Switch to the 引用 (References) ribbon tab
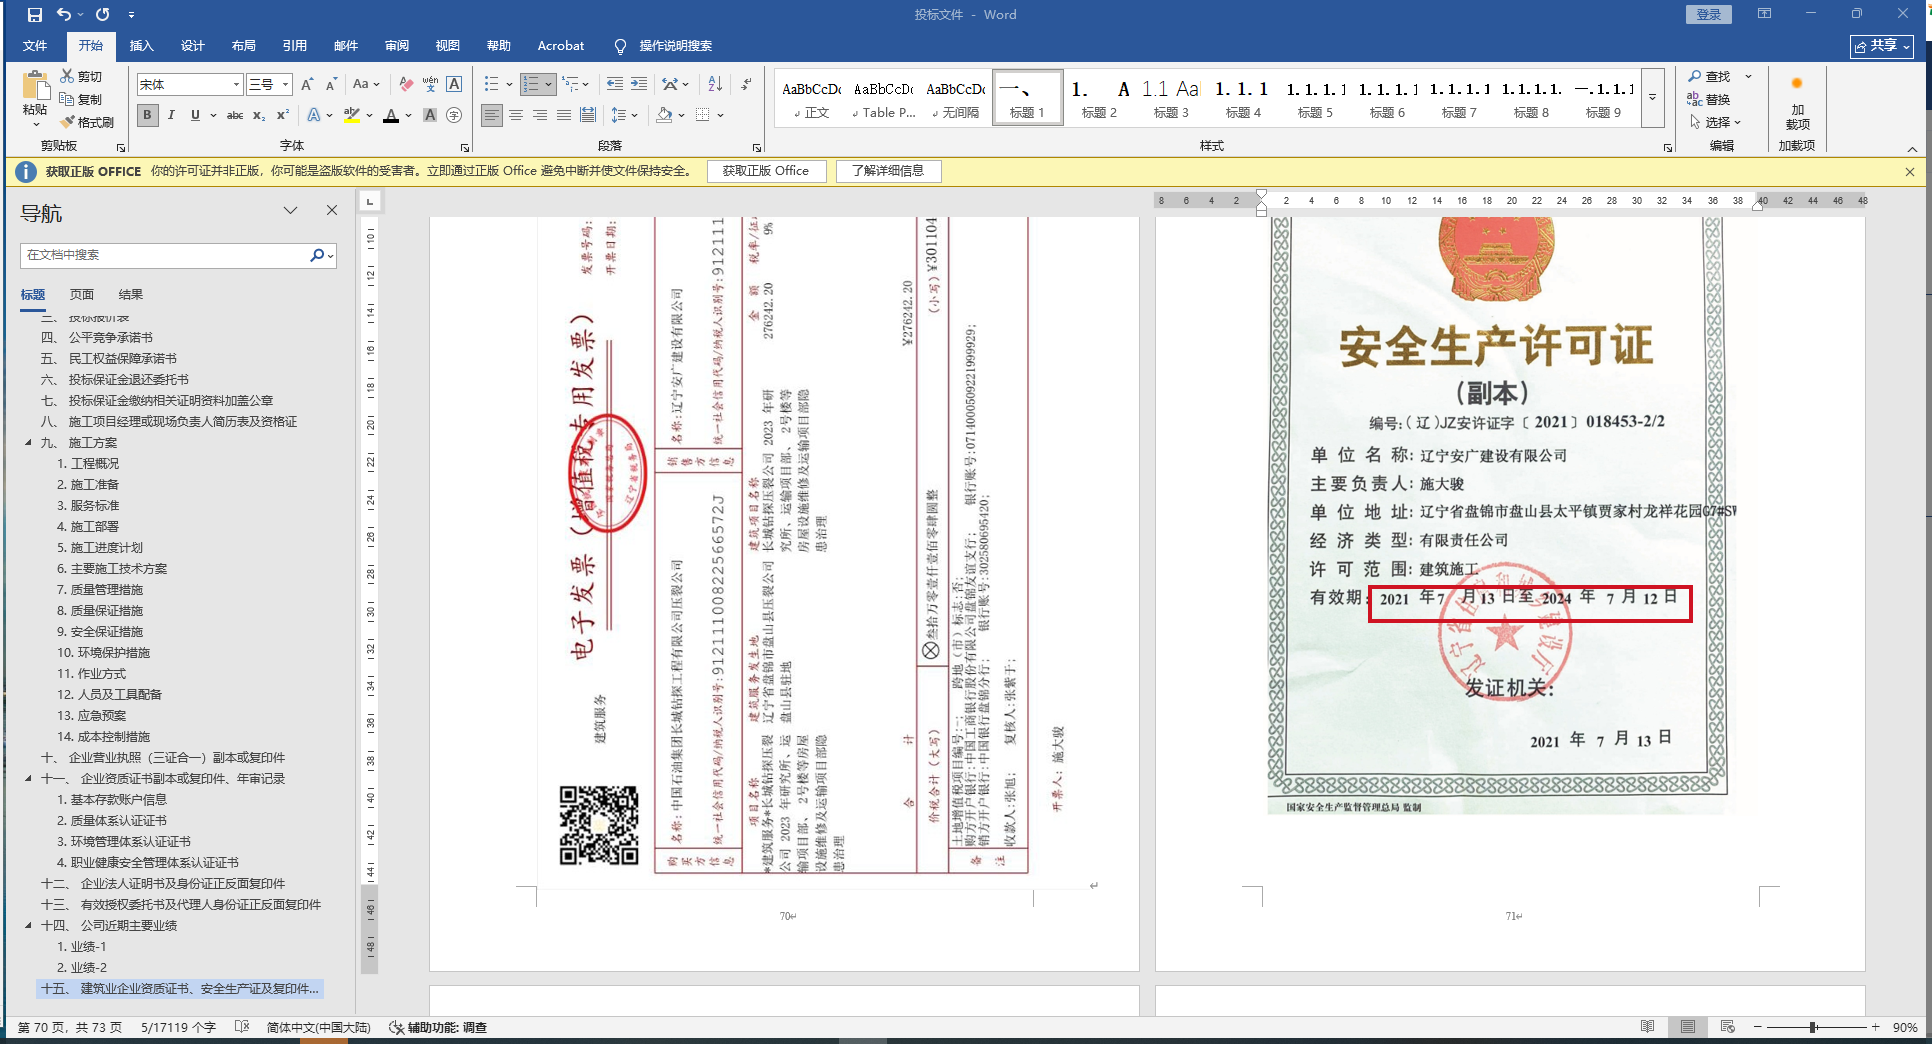The image size is (1932, 1044). (295, 46)
